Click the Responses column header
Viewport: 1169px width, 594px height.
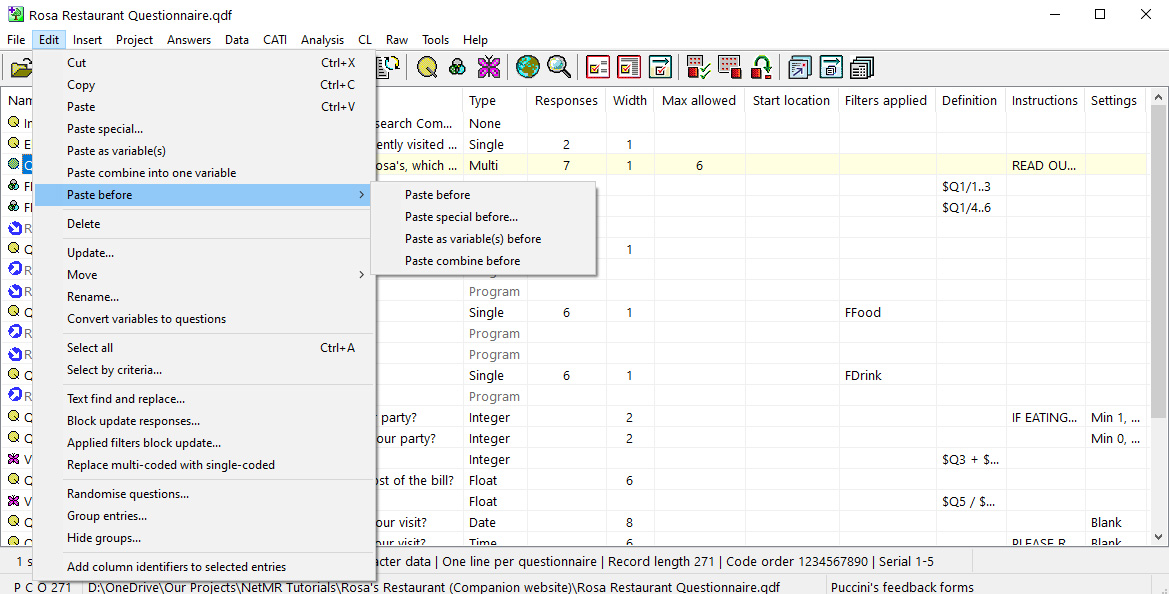pyautogui.click(x=566, y=101)
